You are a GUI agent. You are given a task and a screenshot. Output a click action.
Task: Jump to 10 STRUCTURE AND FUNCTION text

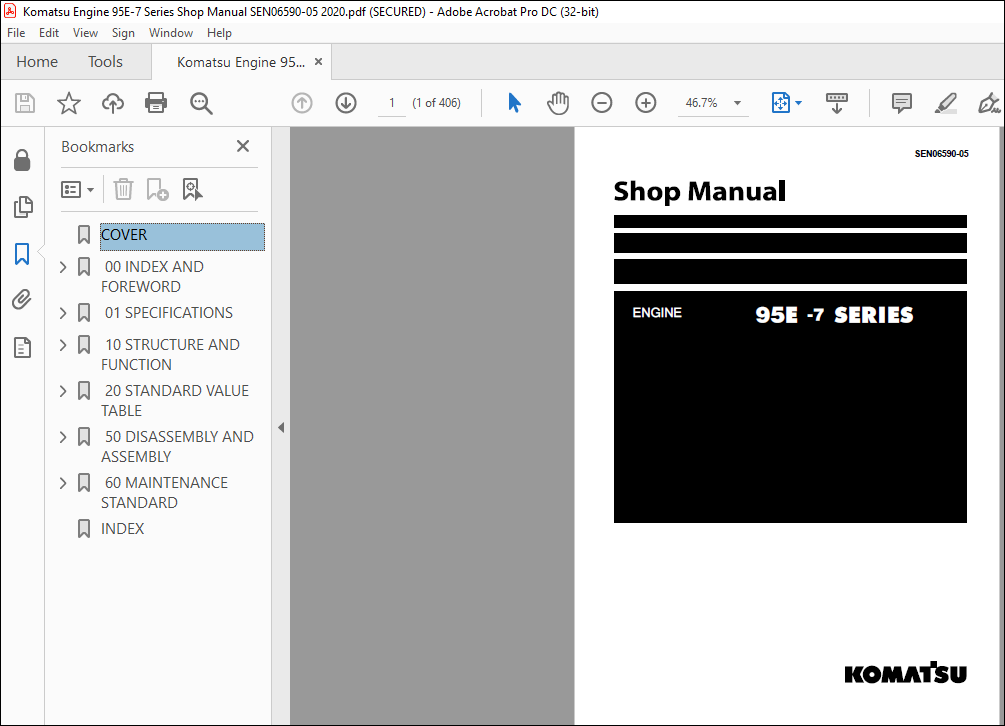click(170, 354)
